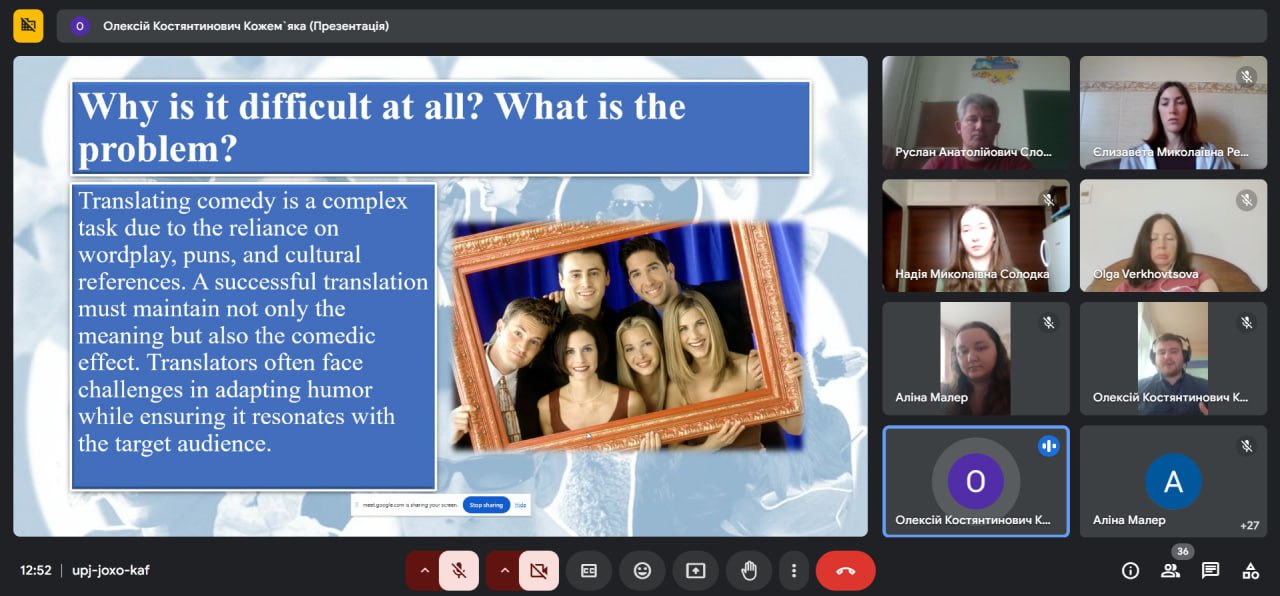This screenshot has height=596, width=1280.
Task: Open the three-dot more options menu
Action: pyautogui.click(x=793, y=571)
